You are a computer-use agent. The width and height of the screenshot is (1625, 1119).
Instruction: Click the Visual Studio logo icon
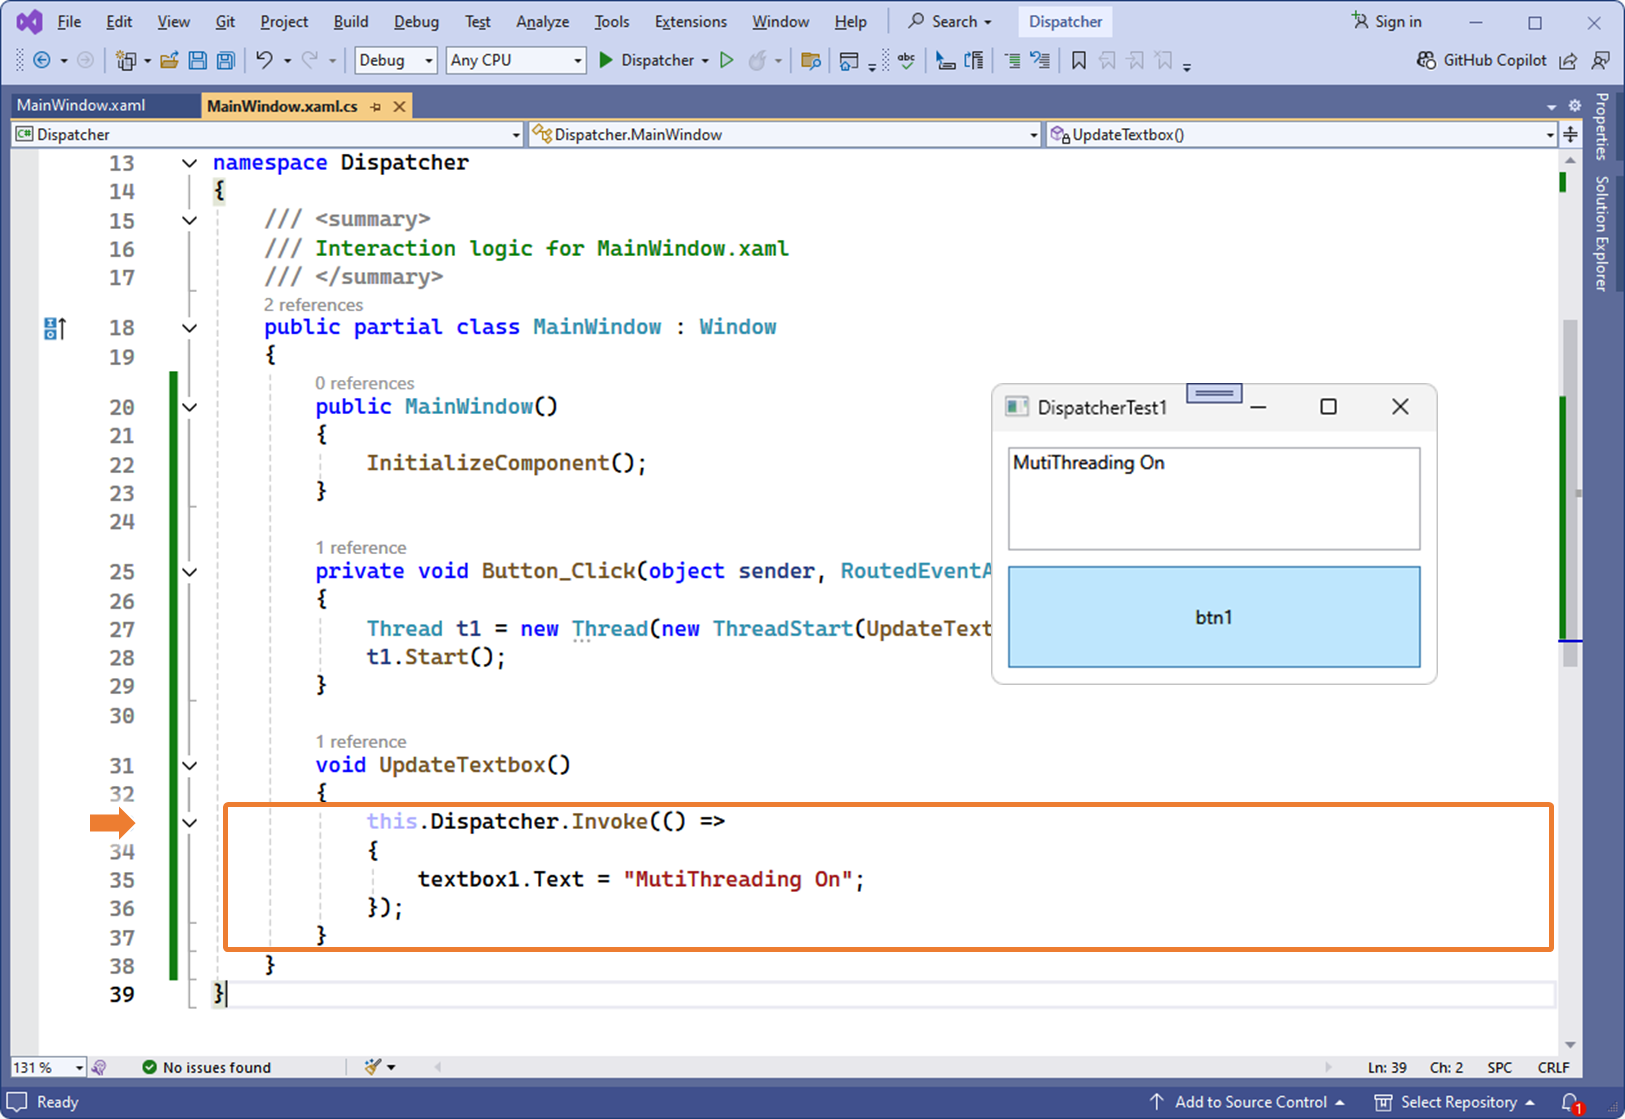pyautogui.click(x=30, y=21)
